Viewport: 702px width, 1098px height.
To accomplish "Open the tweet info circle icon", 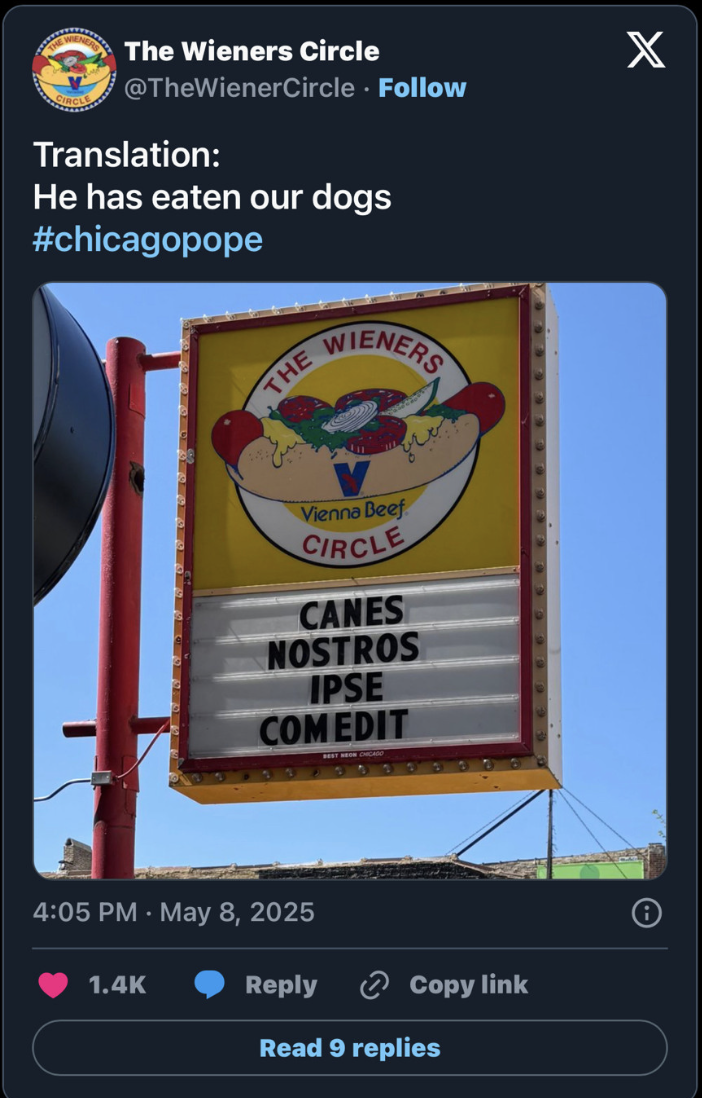I will pos(646,913).
